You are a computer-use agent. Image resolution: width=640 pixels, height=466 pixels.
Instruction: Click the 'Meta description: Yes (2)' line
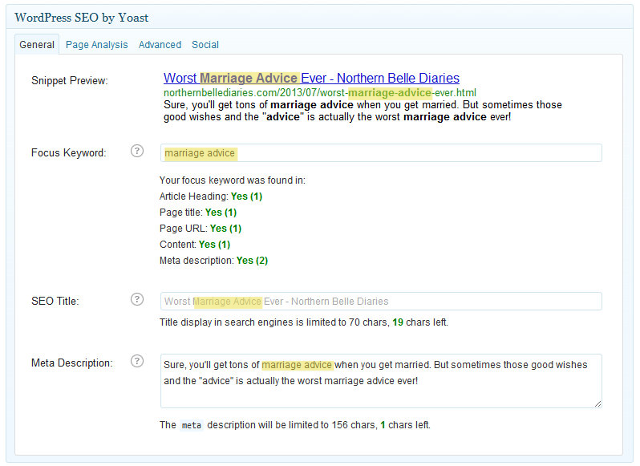pos(213,260)
